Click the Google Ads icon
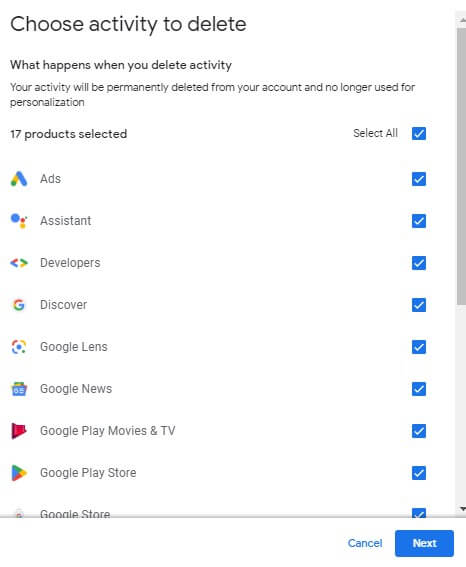This screenshot has width=466, height=567. click(19, 179)
